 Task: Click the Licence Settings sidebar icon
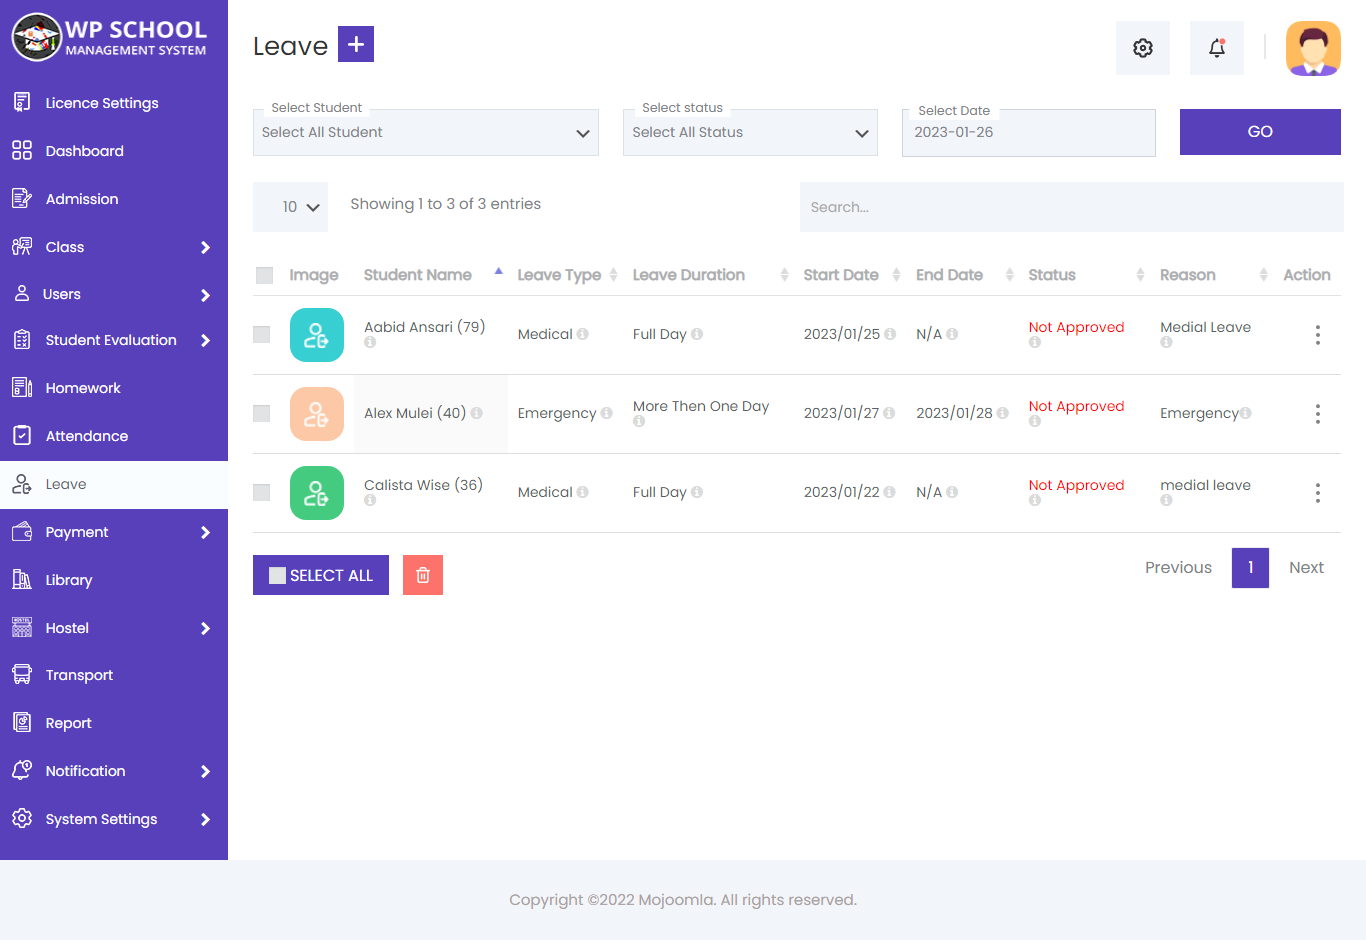click(22, 102)
